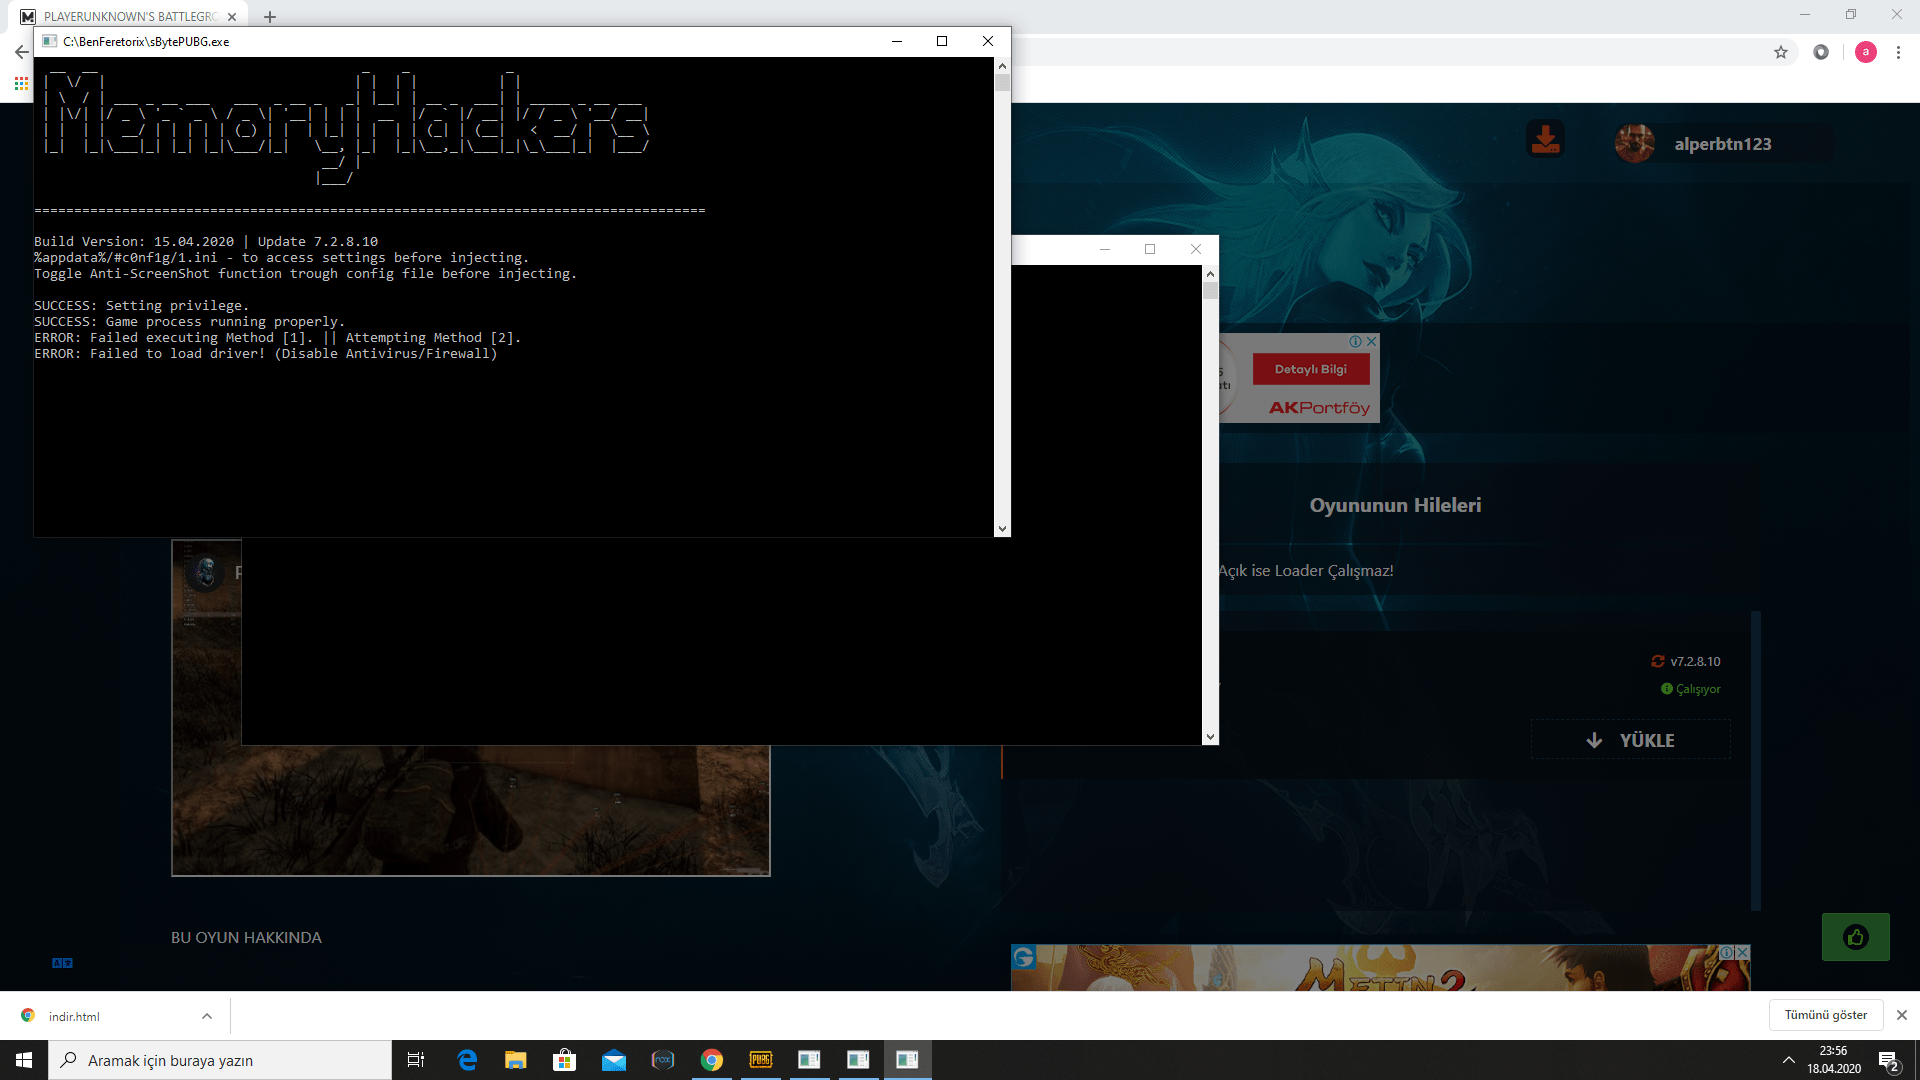The image size is (1920, 1080).
Task: Open the Windows notification center
Action: pyautogui.click(x=1889, y=1060)
